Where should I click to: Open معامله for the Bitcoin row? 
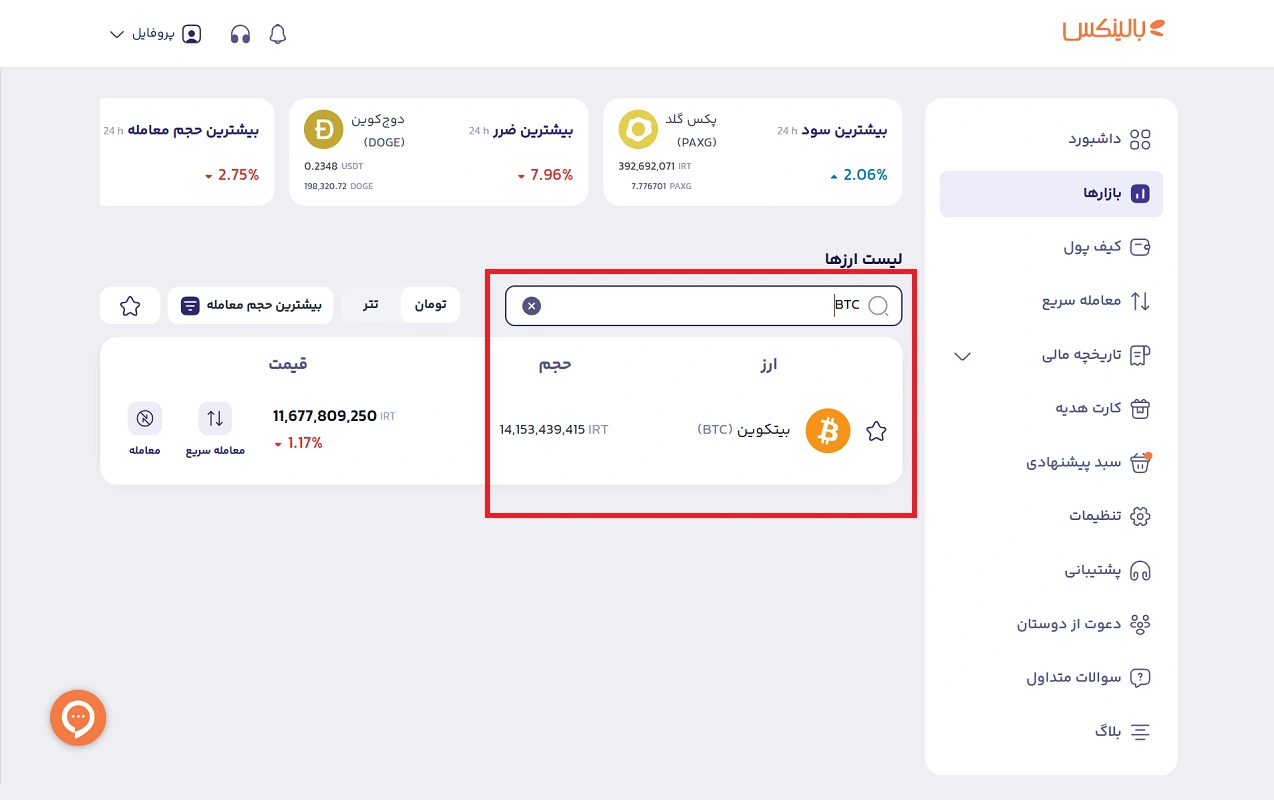click(145, 430)
